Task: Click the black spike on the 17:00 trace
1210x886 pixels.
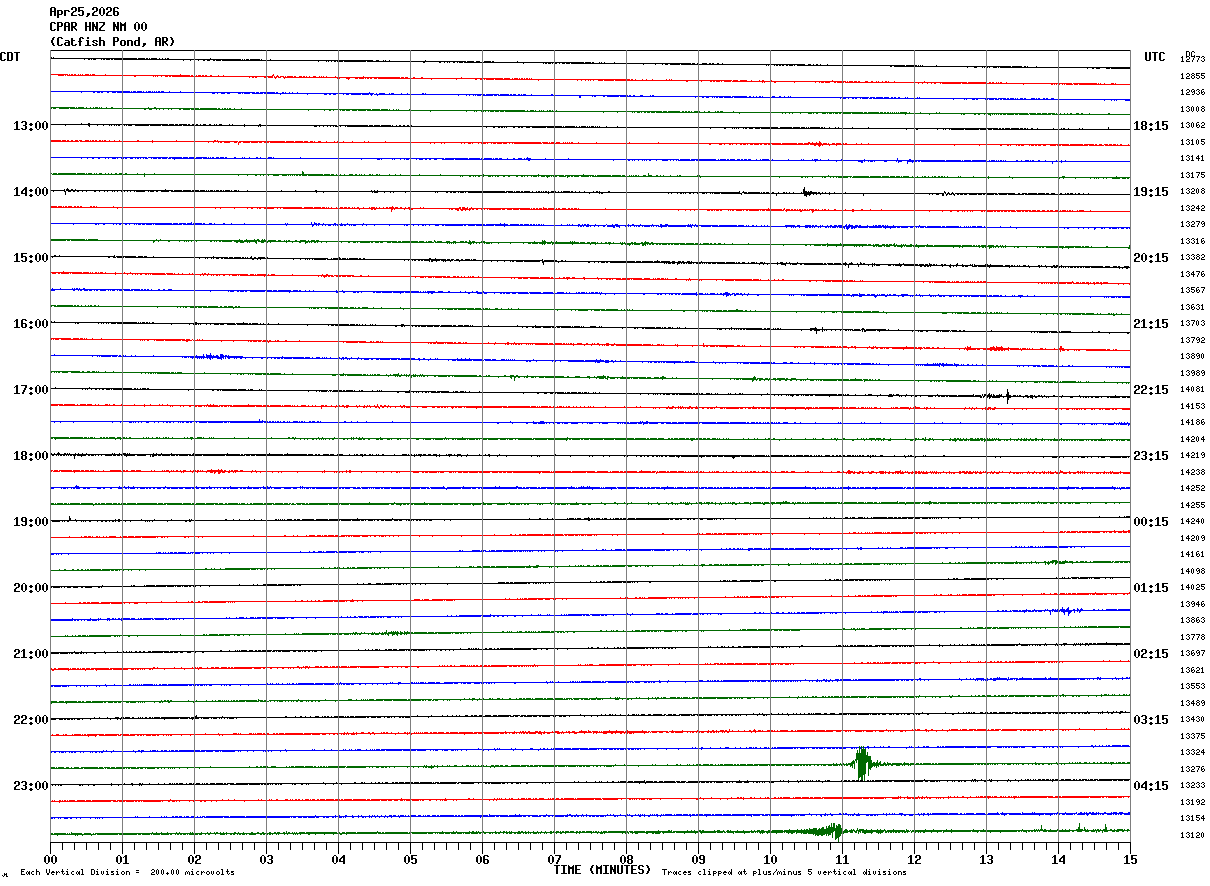Action: (x=1007, y=395)
